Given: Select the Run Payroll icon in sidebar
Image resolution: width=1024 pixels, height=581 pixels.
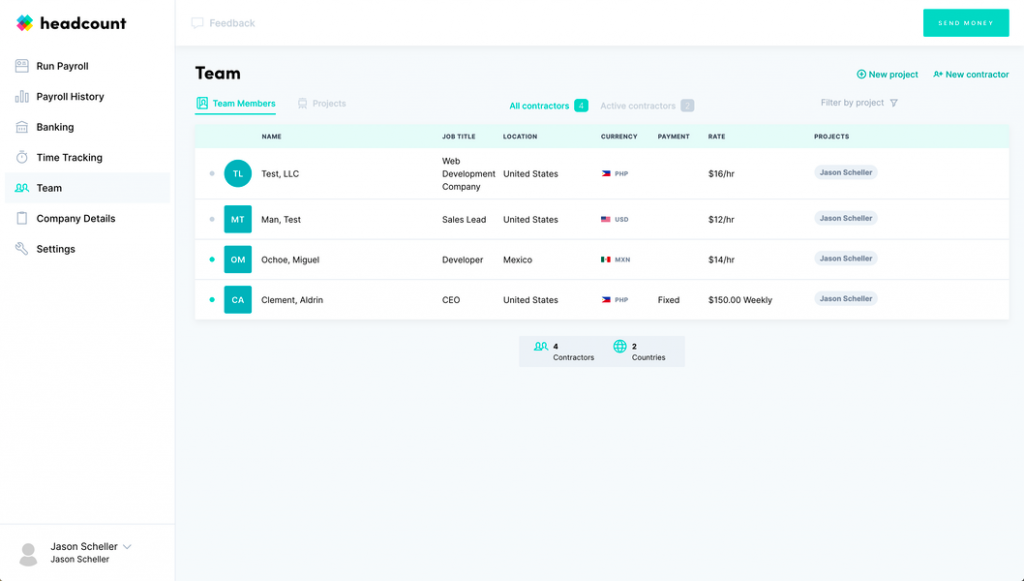Looking at the screenshot, I should [22, 65].
